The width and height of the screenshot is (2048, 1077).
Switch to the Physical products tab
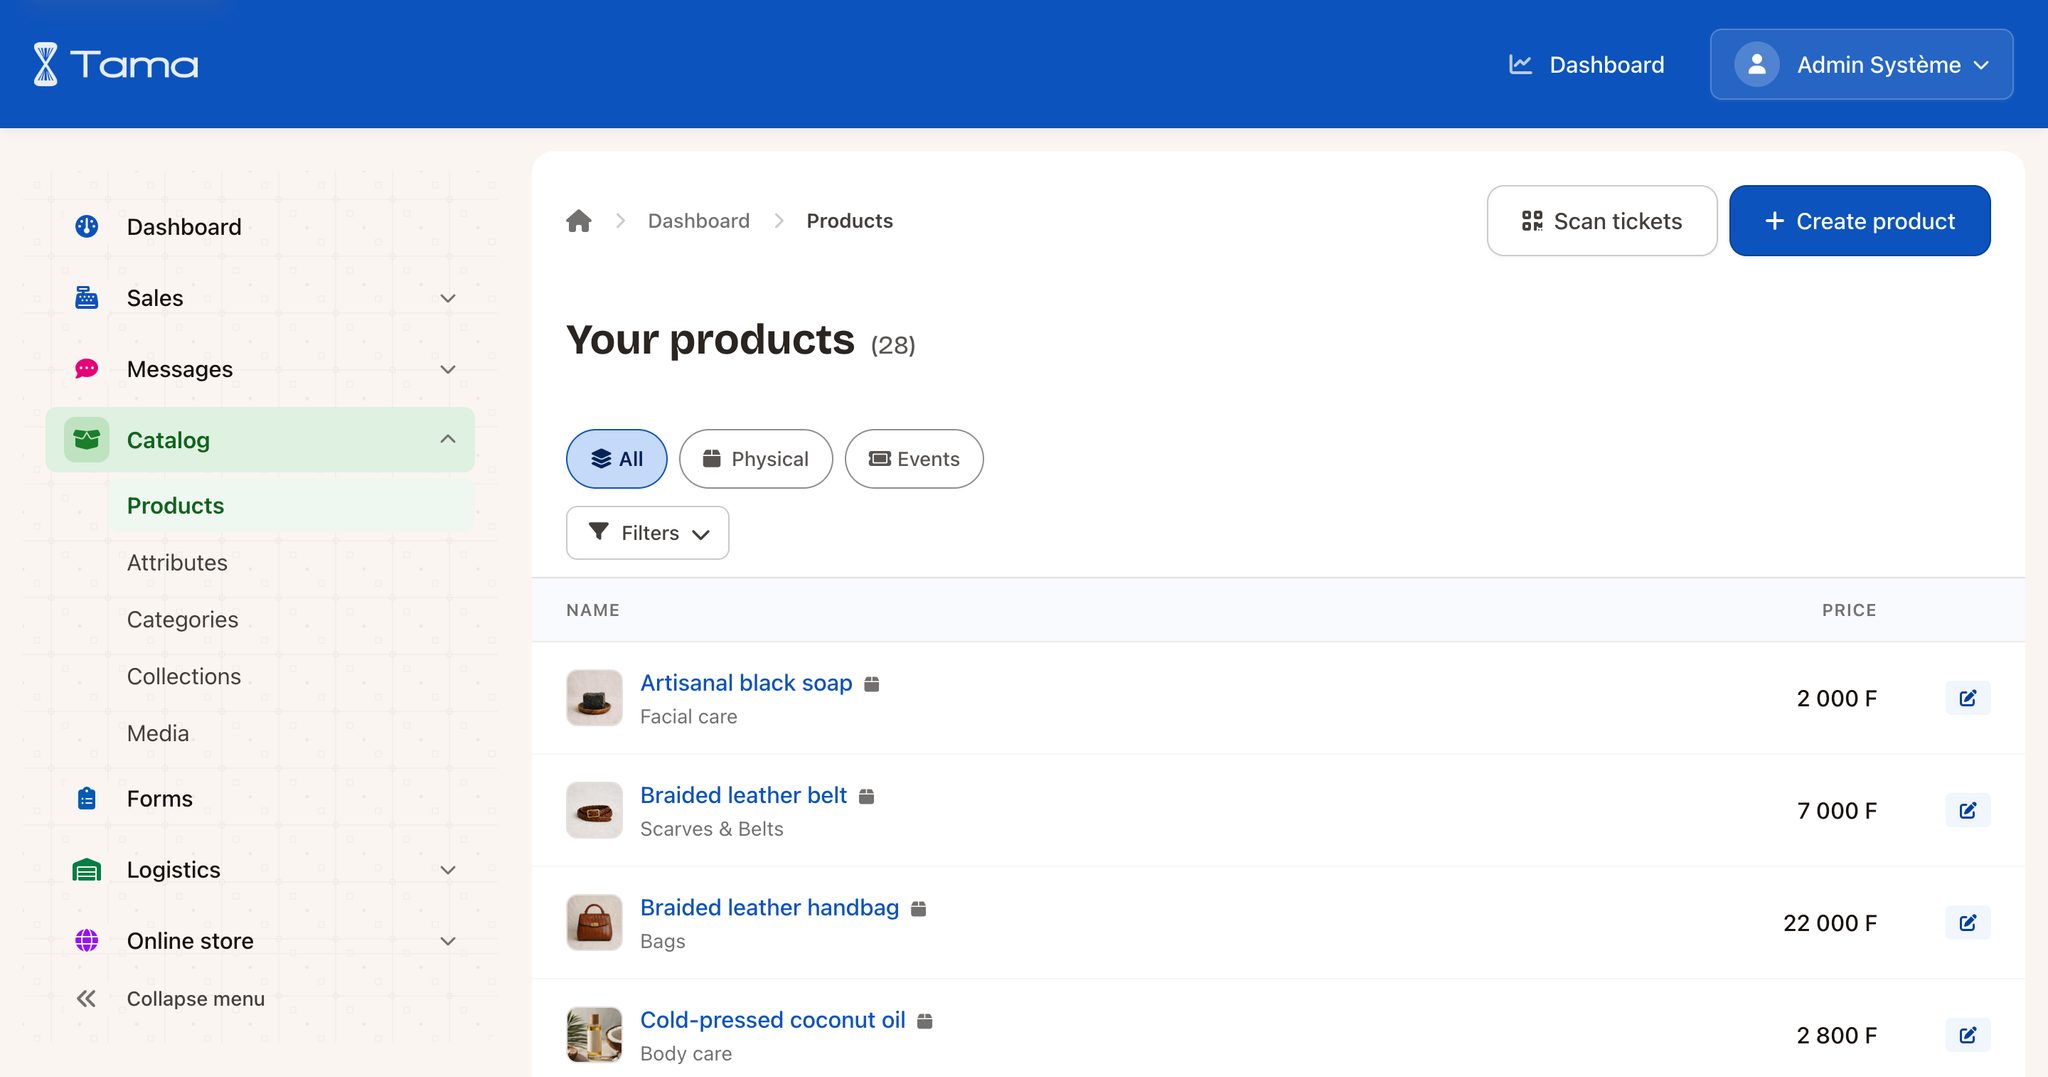coord(756,459)
